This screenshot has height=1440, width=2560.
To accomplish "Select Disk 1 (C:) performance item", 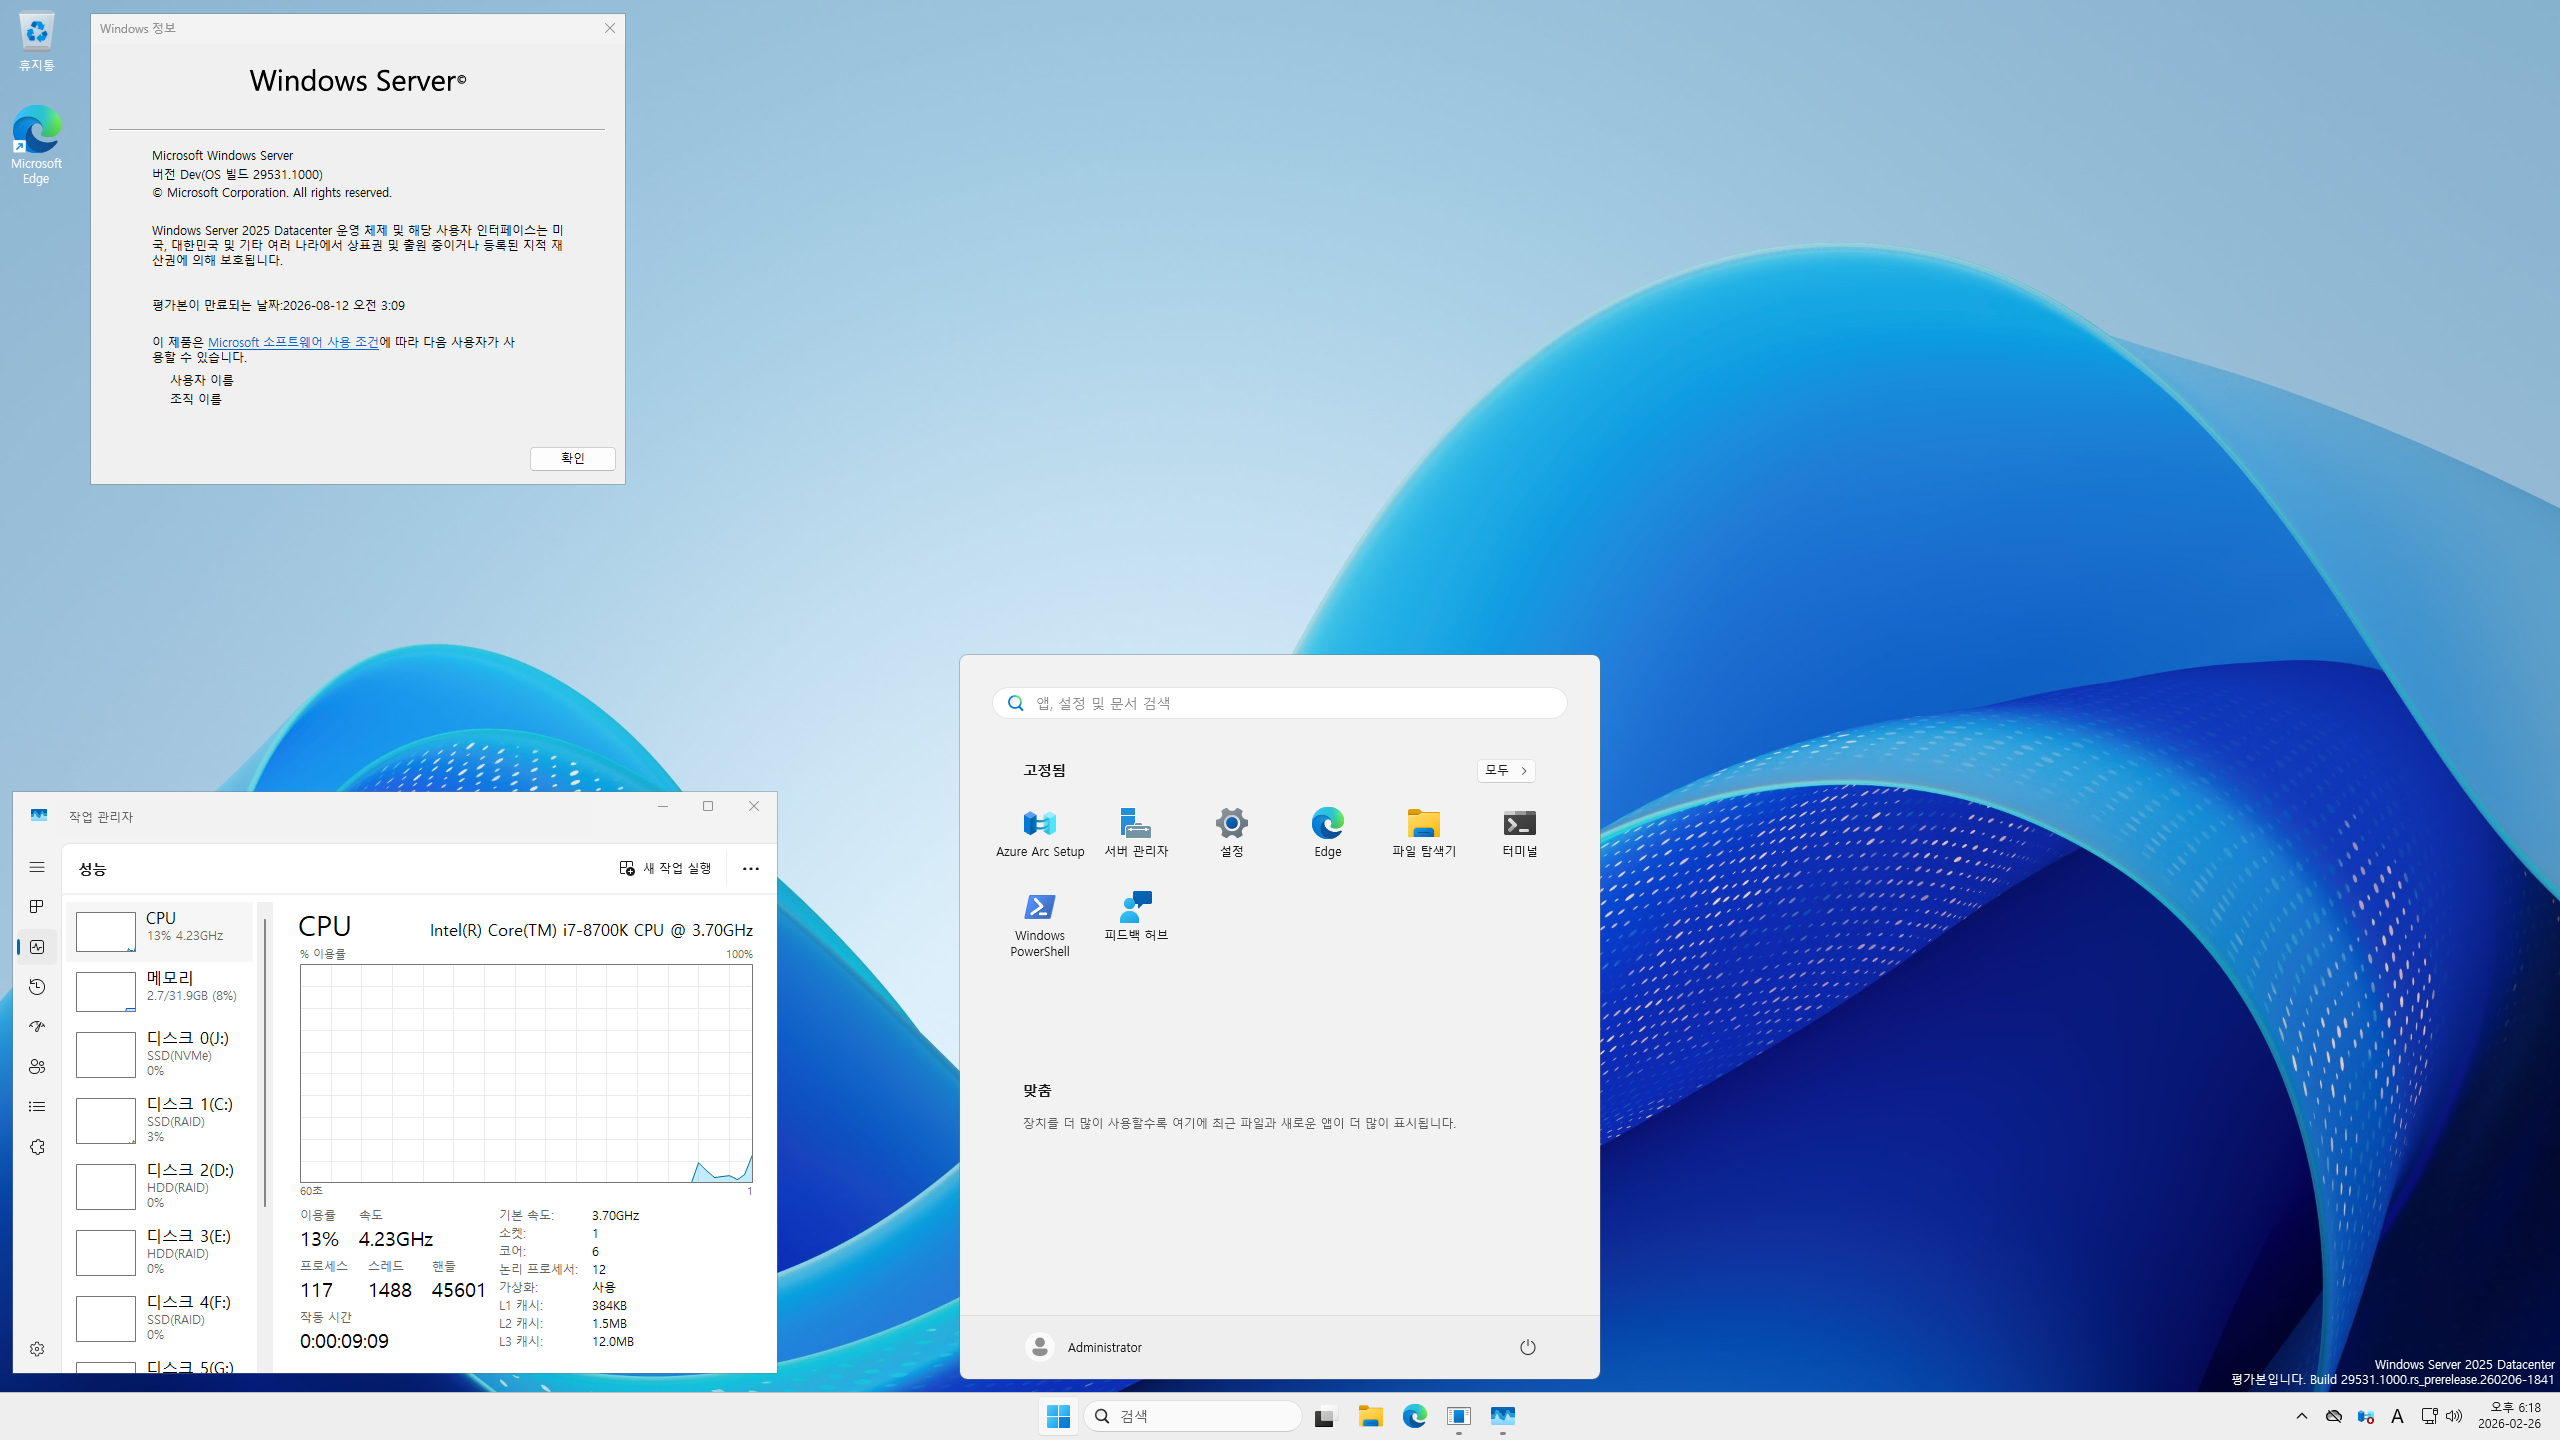I will point(160,1120).
